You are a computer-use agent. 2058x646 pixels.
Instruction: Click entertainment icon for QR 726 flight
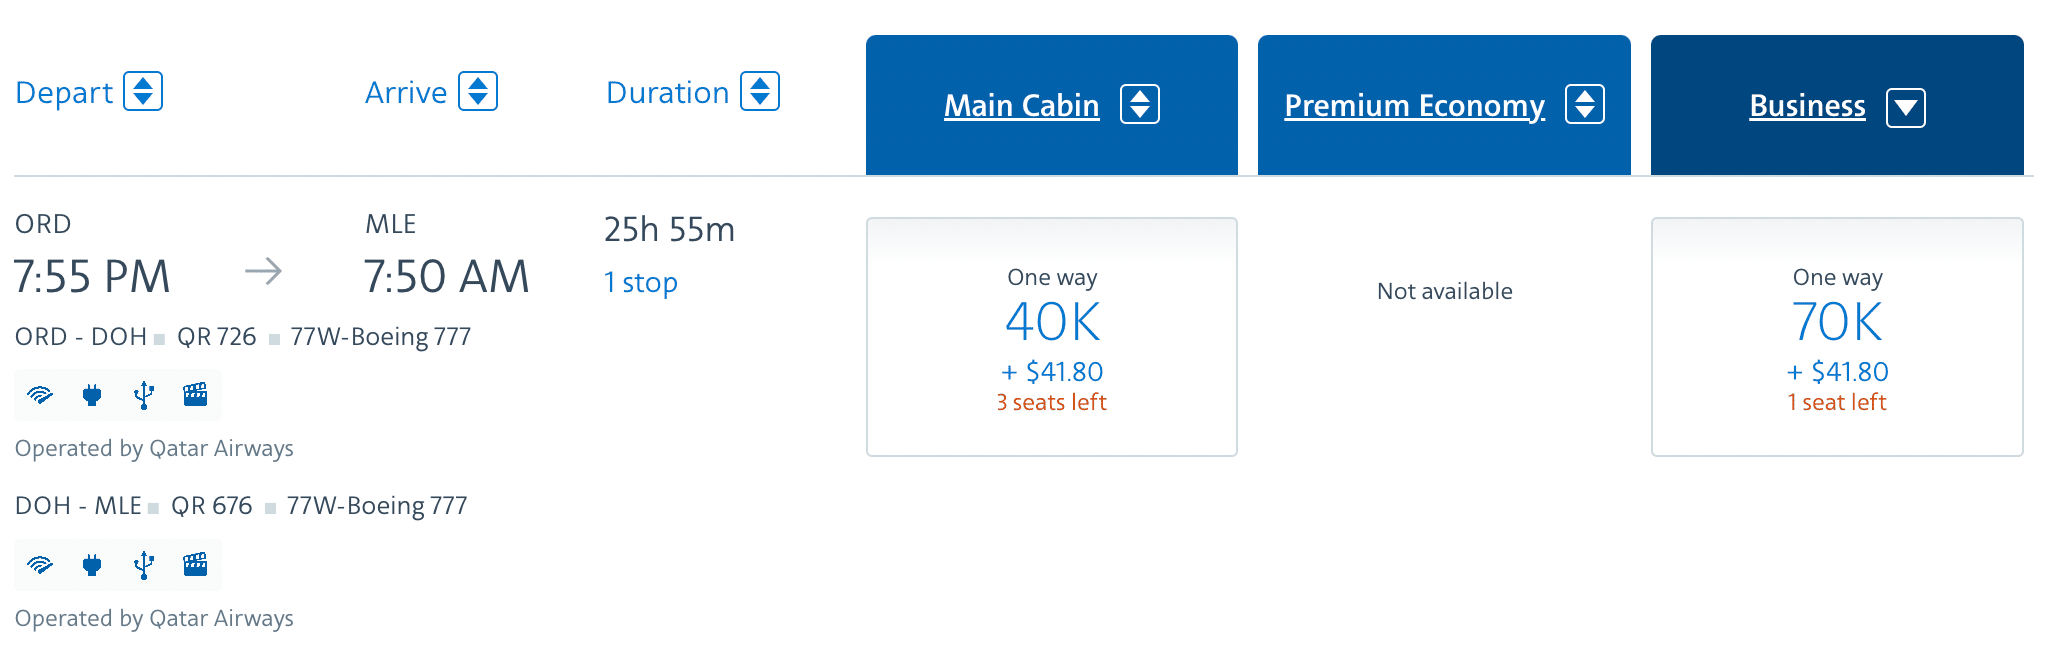click(x=196, y=395)
